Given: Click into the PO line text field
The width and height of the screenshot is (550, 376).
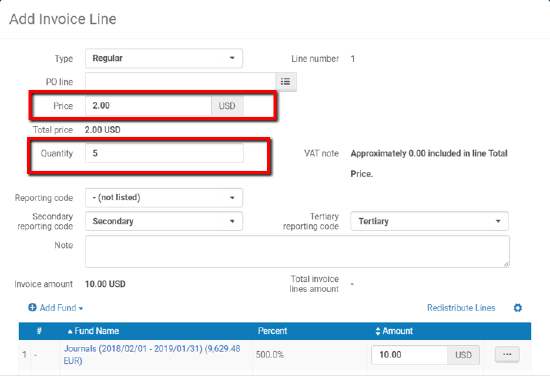Looking at the screenshot, I should (x=180, y=82).
